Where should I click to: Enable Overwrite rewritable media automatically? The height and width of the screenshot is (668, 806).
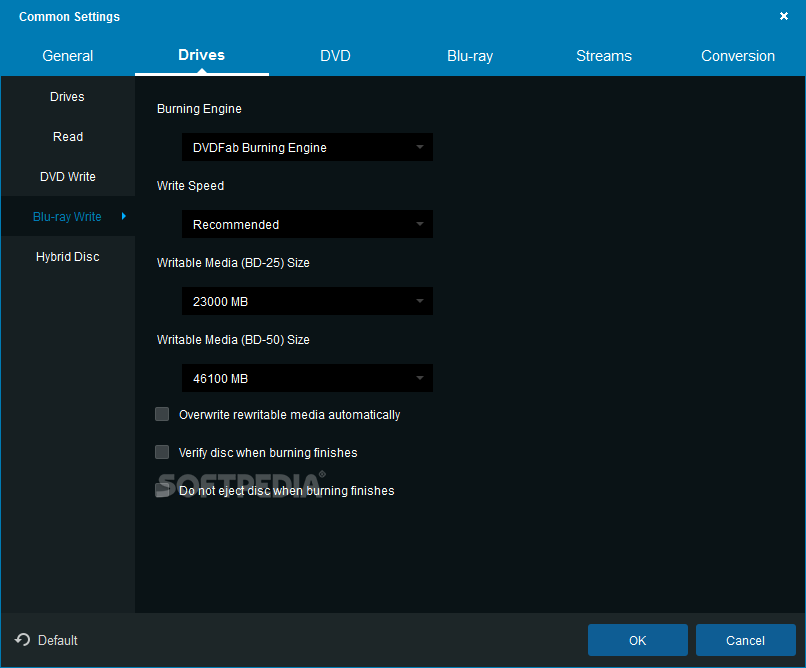coord(162,414)
